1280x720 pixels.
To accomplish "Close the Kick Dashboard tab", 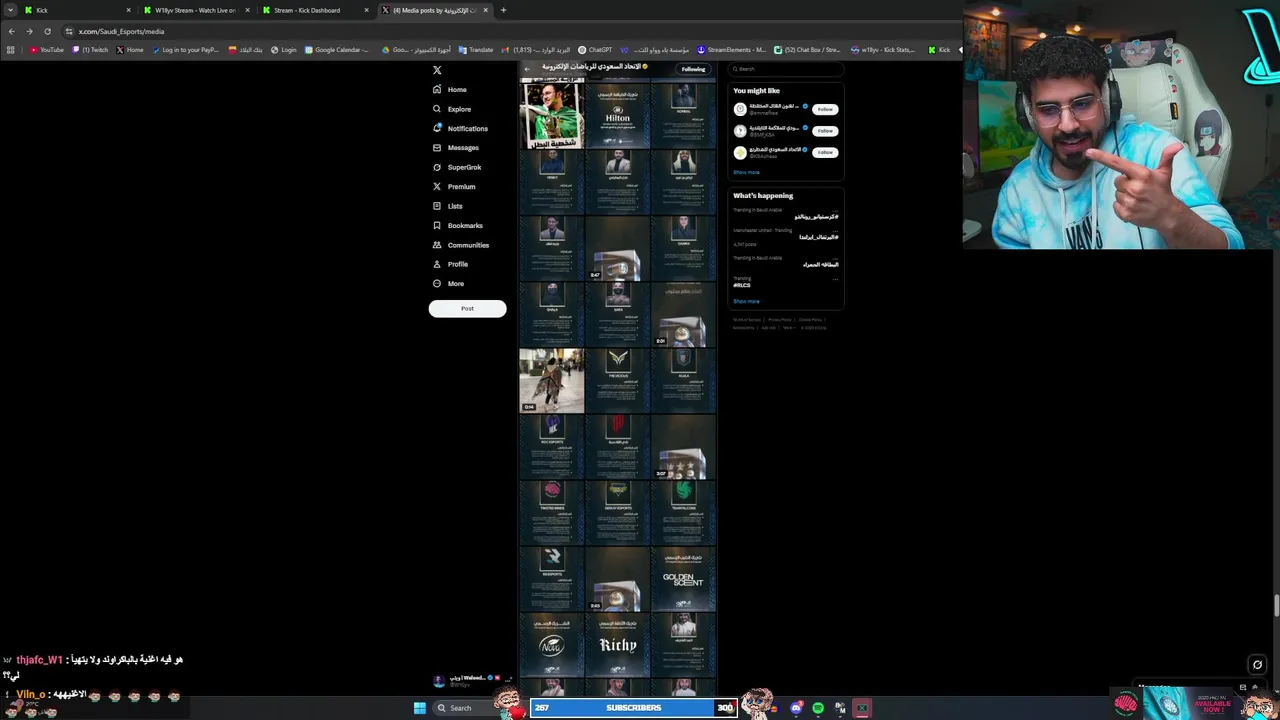I will point(367,10).
